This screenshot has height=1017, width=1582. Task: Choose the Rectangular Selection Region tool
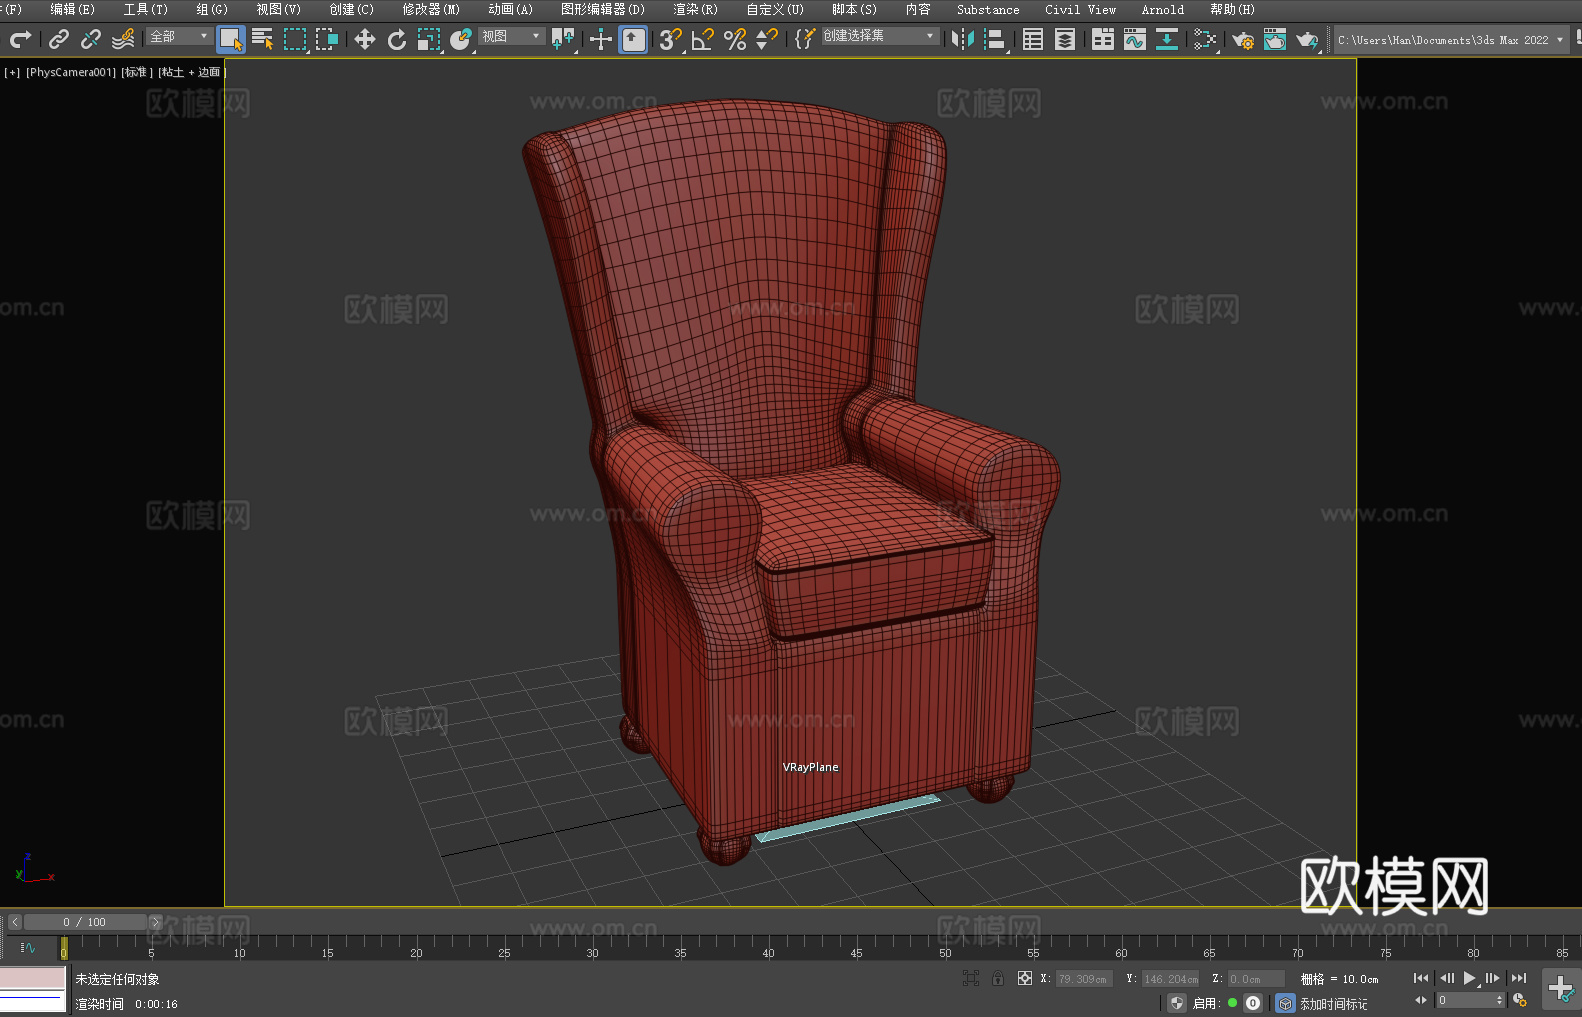[295, 39]
